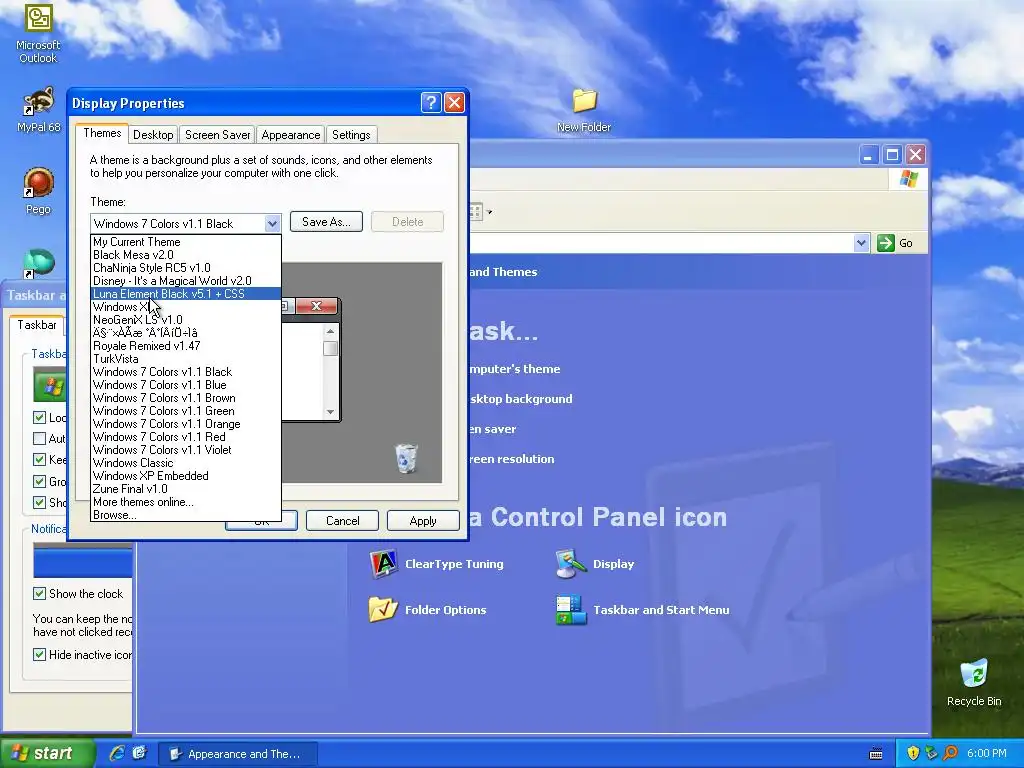
Task: Choose Disney - It's a Magical World v2.0
Action: (x=185, y=281)
